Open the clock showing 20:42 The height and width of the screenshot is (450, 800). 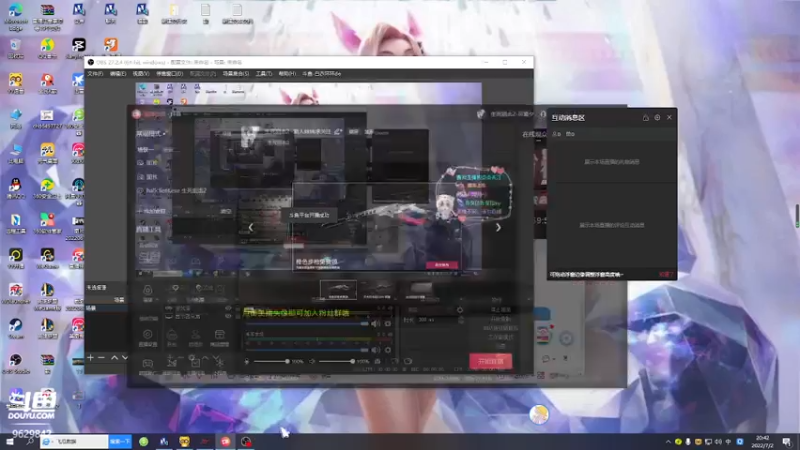point(763,442)
